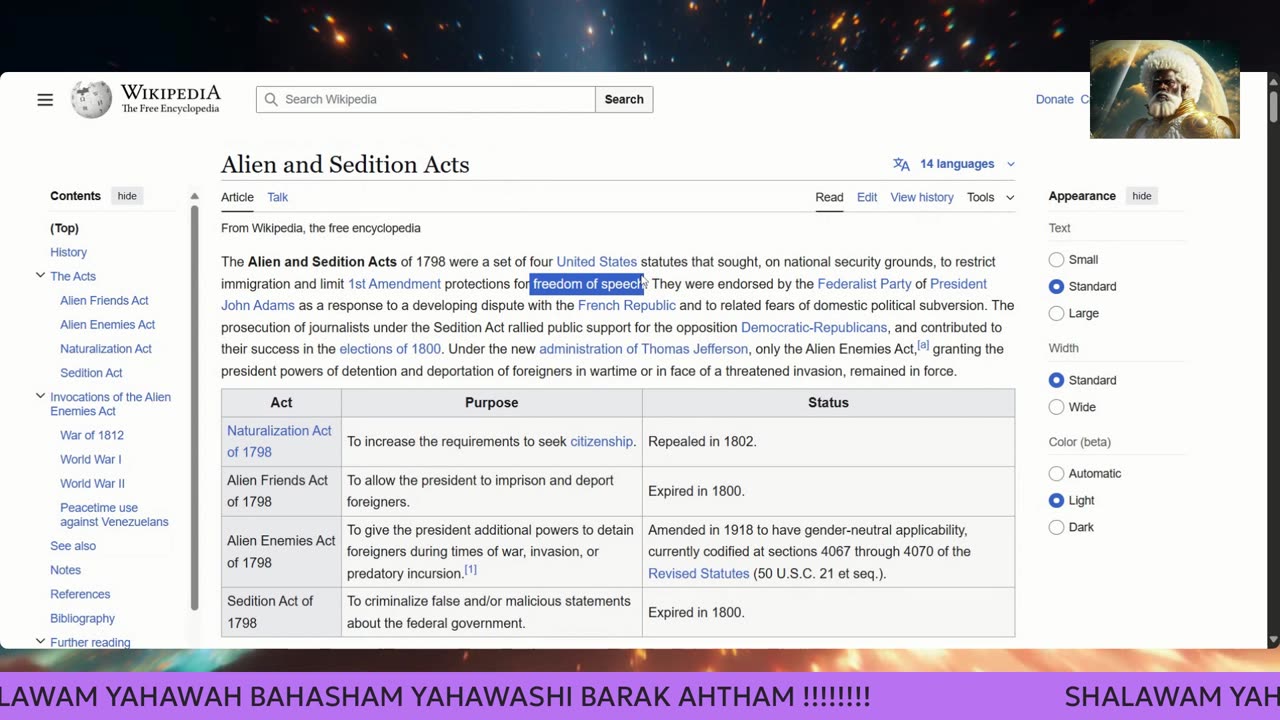1280x720 pixels.
Task: Open the Tools dropdown menu
Action: tap(990, 197)
